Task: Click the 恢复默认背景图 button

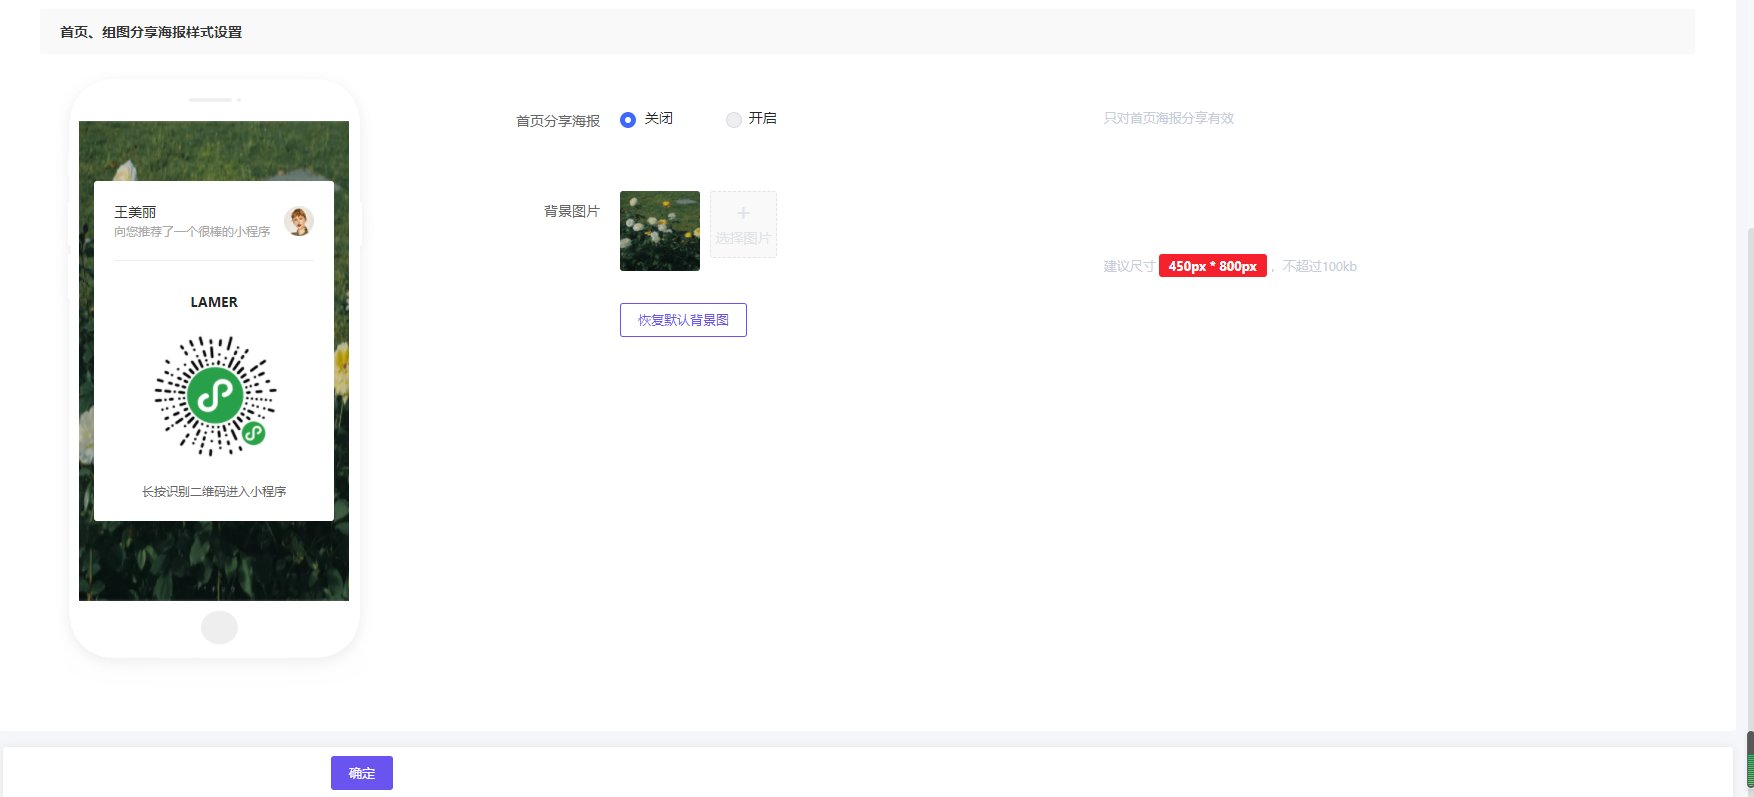Action: tap(683, 320)
